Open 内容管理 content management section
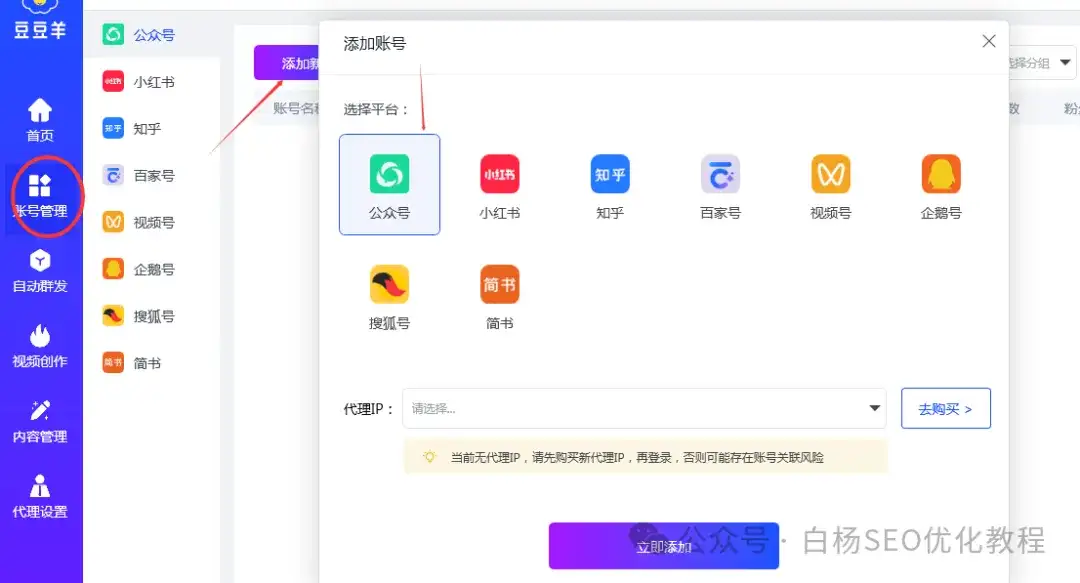The width and height of the screenshot is (1080, 583). (x=40, y=421)
